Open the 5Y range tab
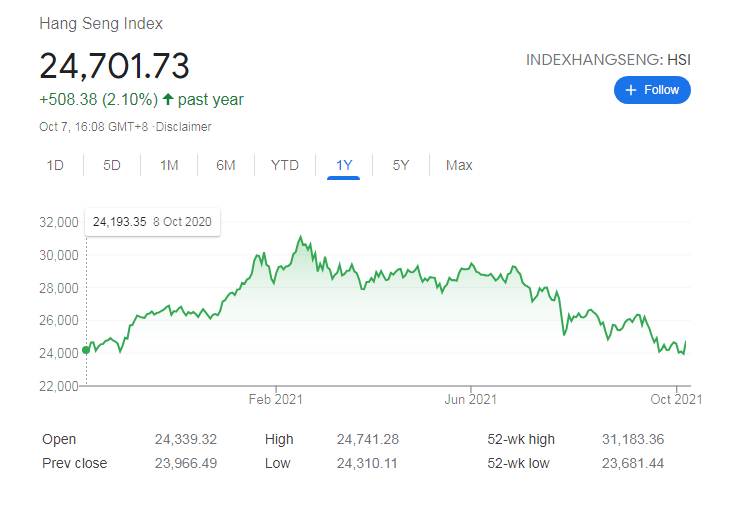The height and width of the screenshot is (508, 742). click(400, 165)
